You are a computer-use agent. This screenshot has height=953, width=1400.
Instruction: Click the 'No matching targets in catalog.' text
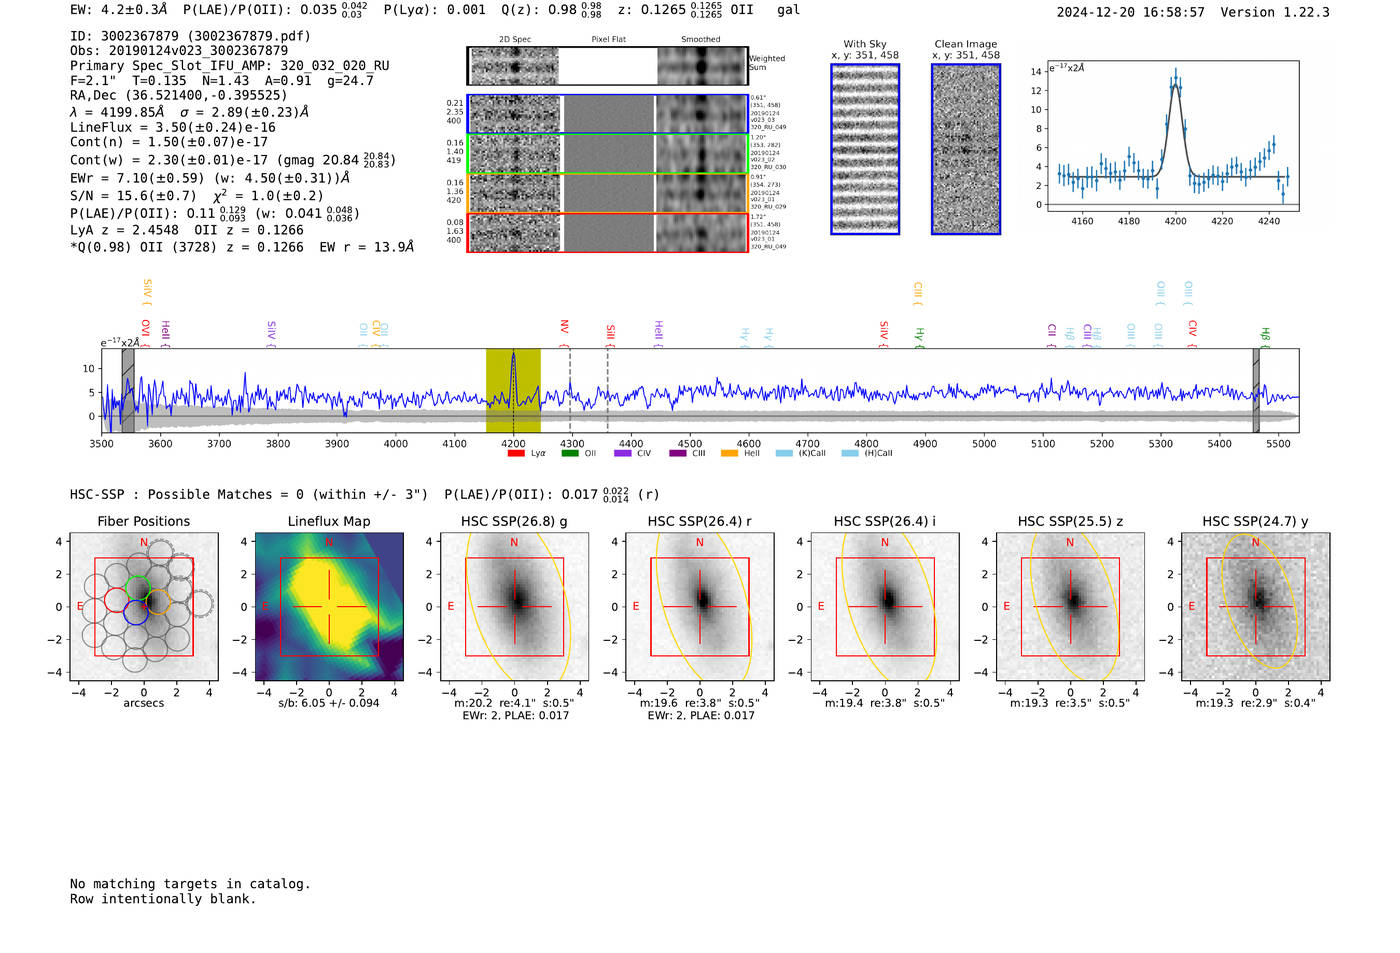pyautogui.click(x=190, y=884)
